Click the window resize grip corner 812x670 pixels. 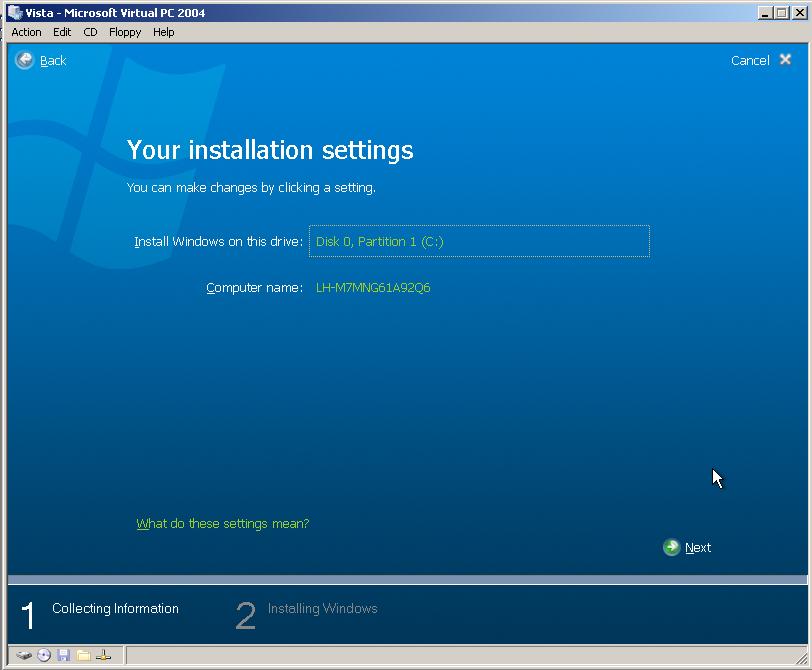click(x=801, y=658)
